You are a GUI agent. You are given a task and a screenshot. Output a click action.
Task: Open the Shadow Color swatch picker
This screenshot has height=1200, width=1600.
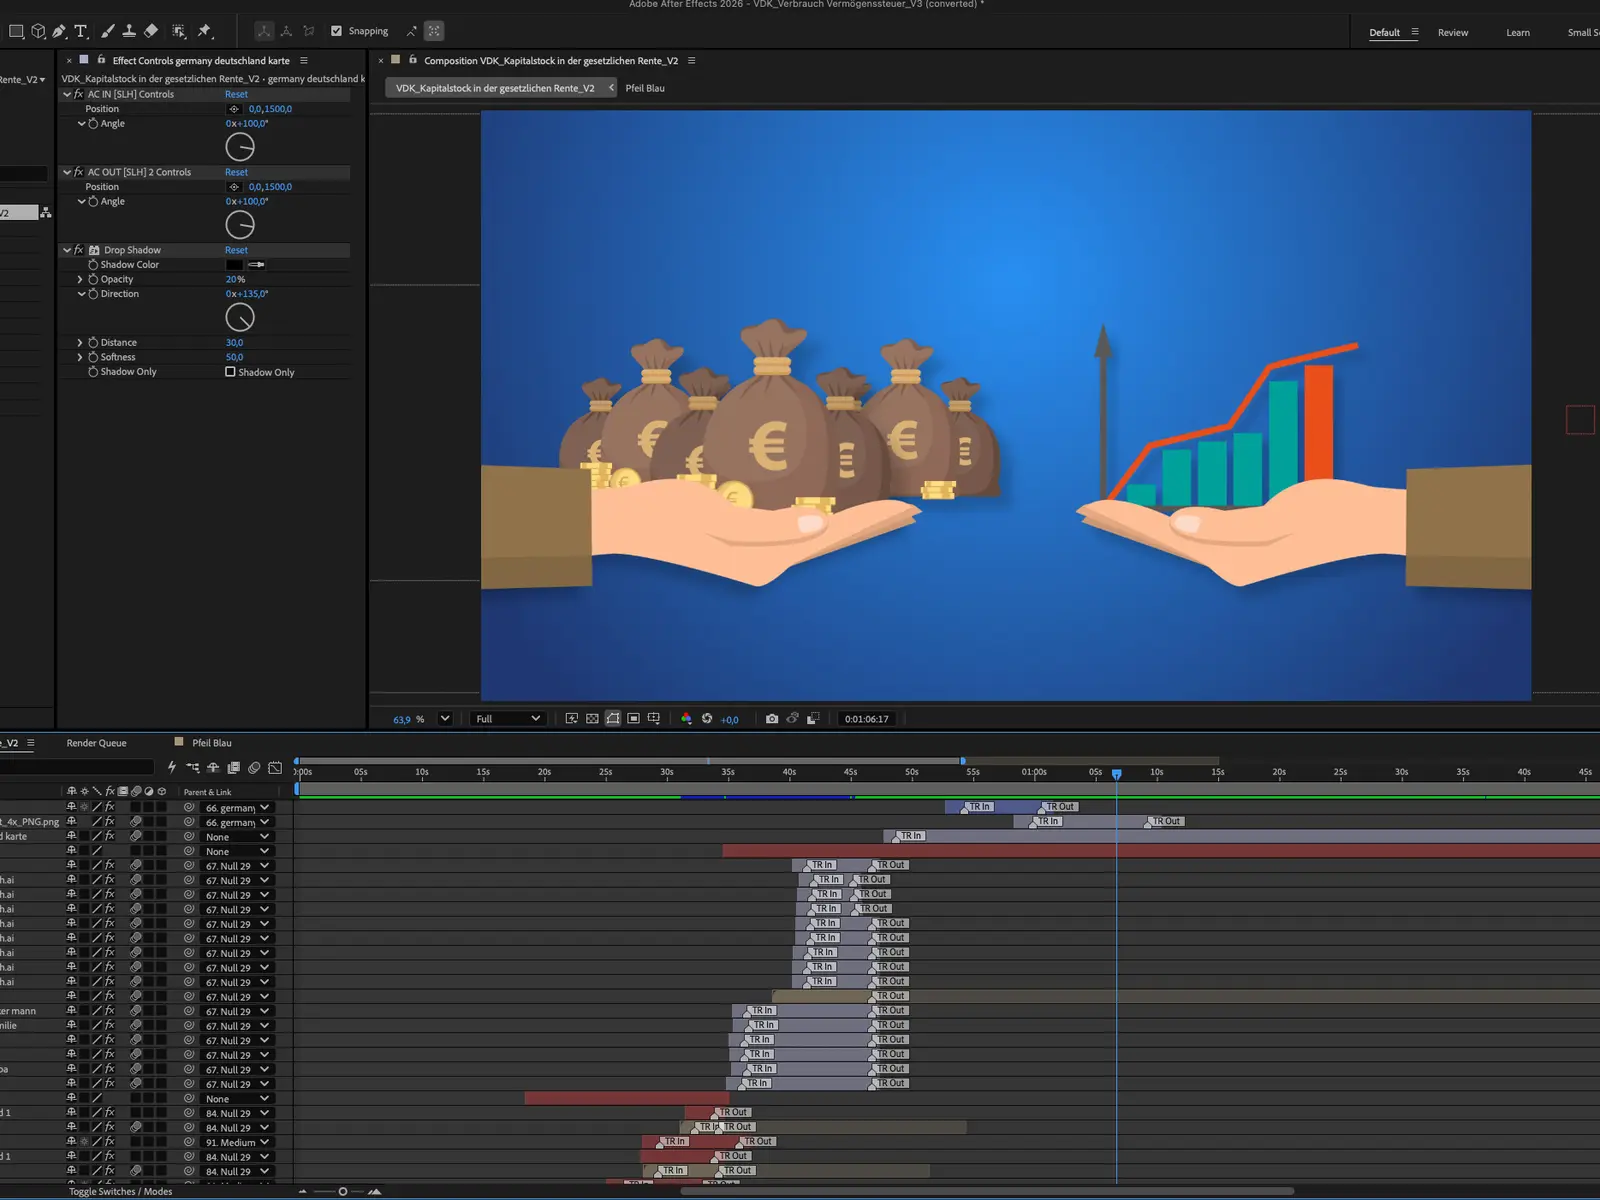234,265
